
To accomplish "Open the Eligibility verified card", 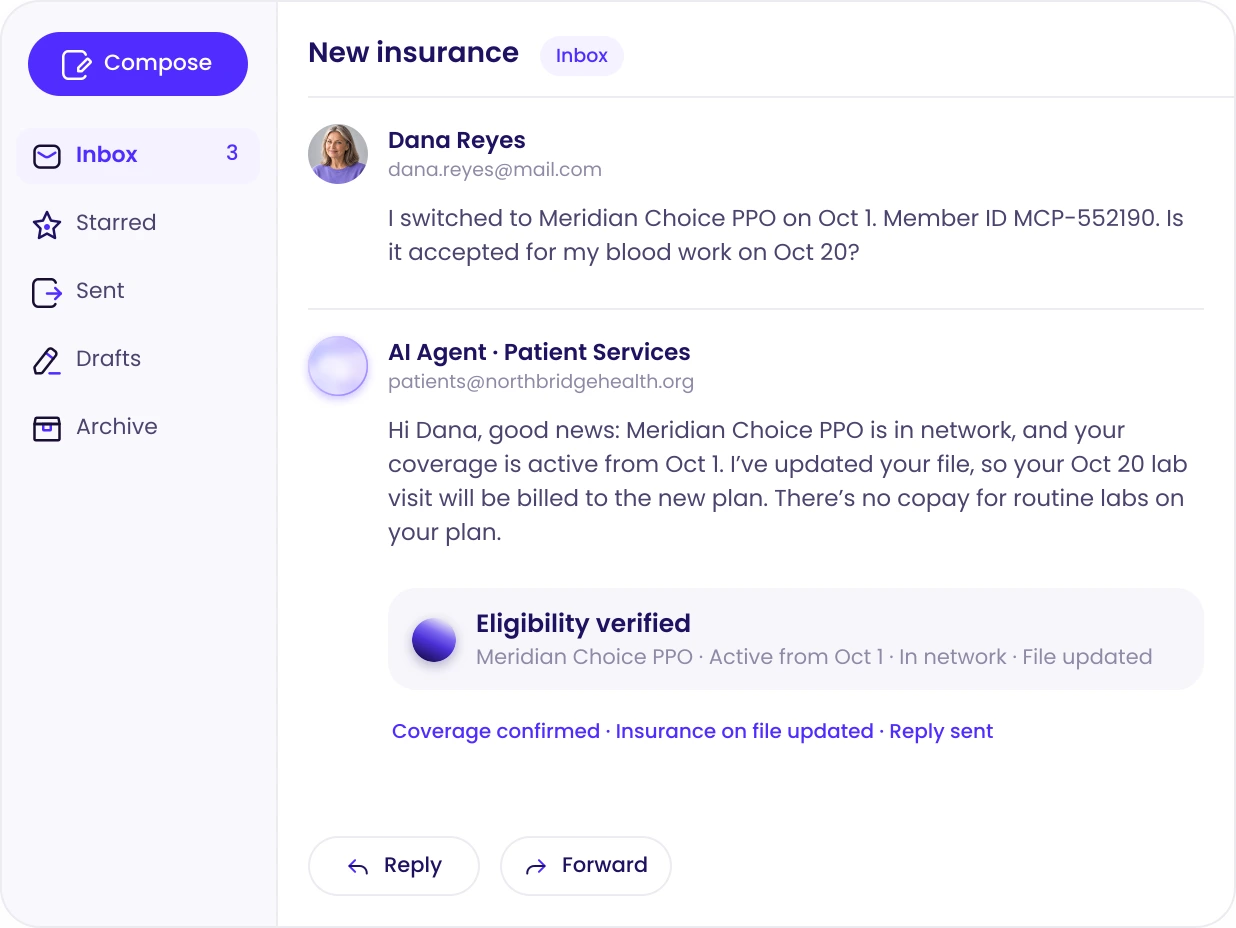I will (796, 639).
